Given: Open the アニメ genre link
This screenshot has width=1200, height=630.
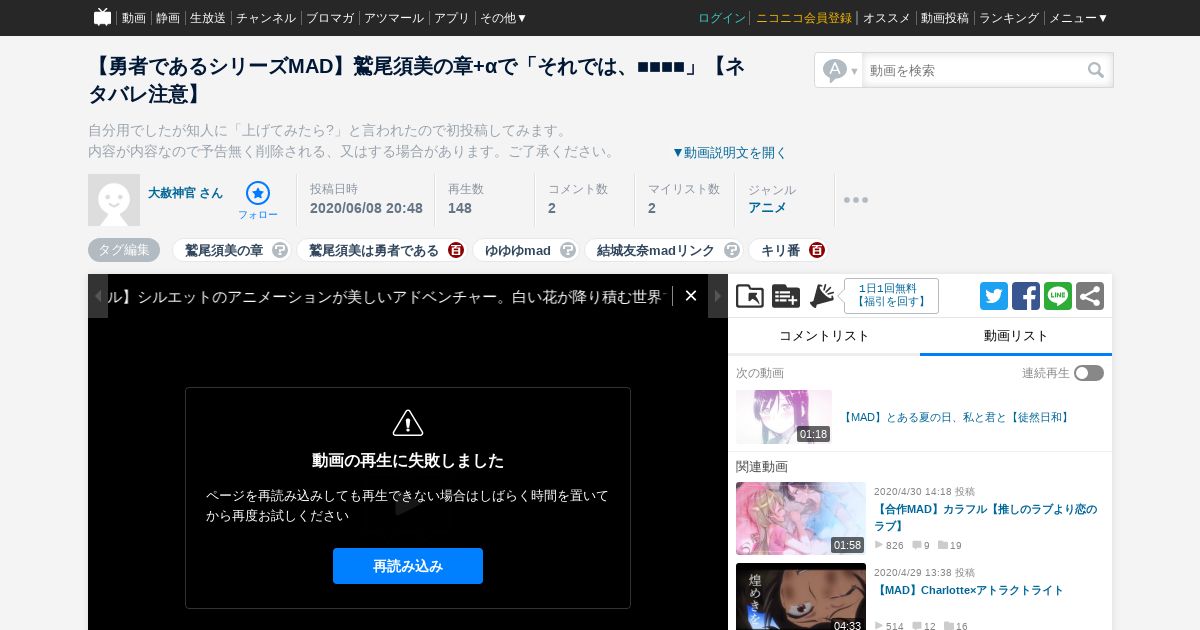Looking at the screenshot, I should pyautogui.click(x=767, y=207).
